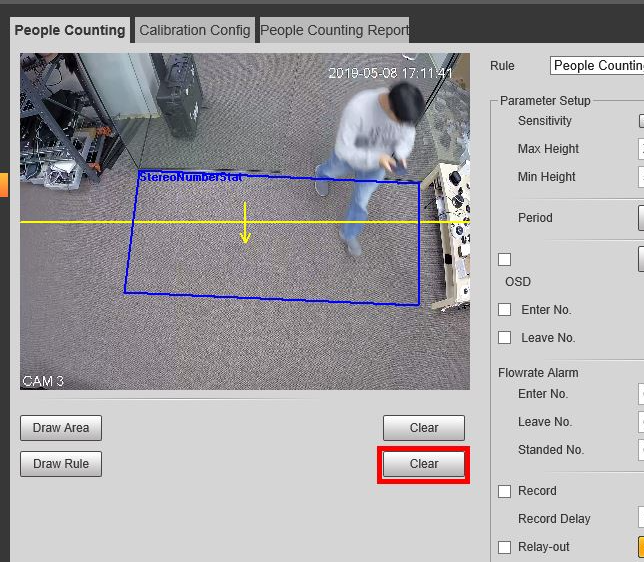Toggle the Relay-out checkbox
Viewport: 644px width, 562px height.
click(505, 547)
